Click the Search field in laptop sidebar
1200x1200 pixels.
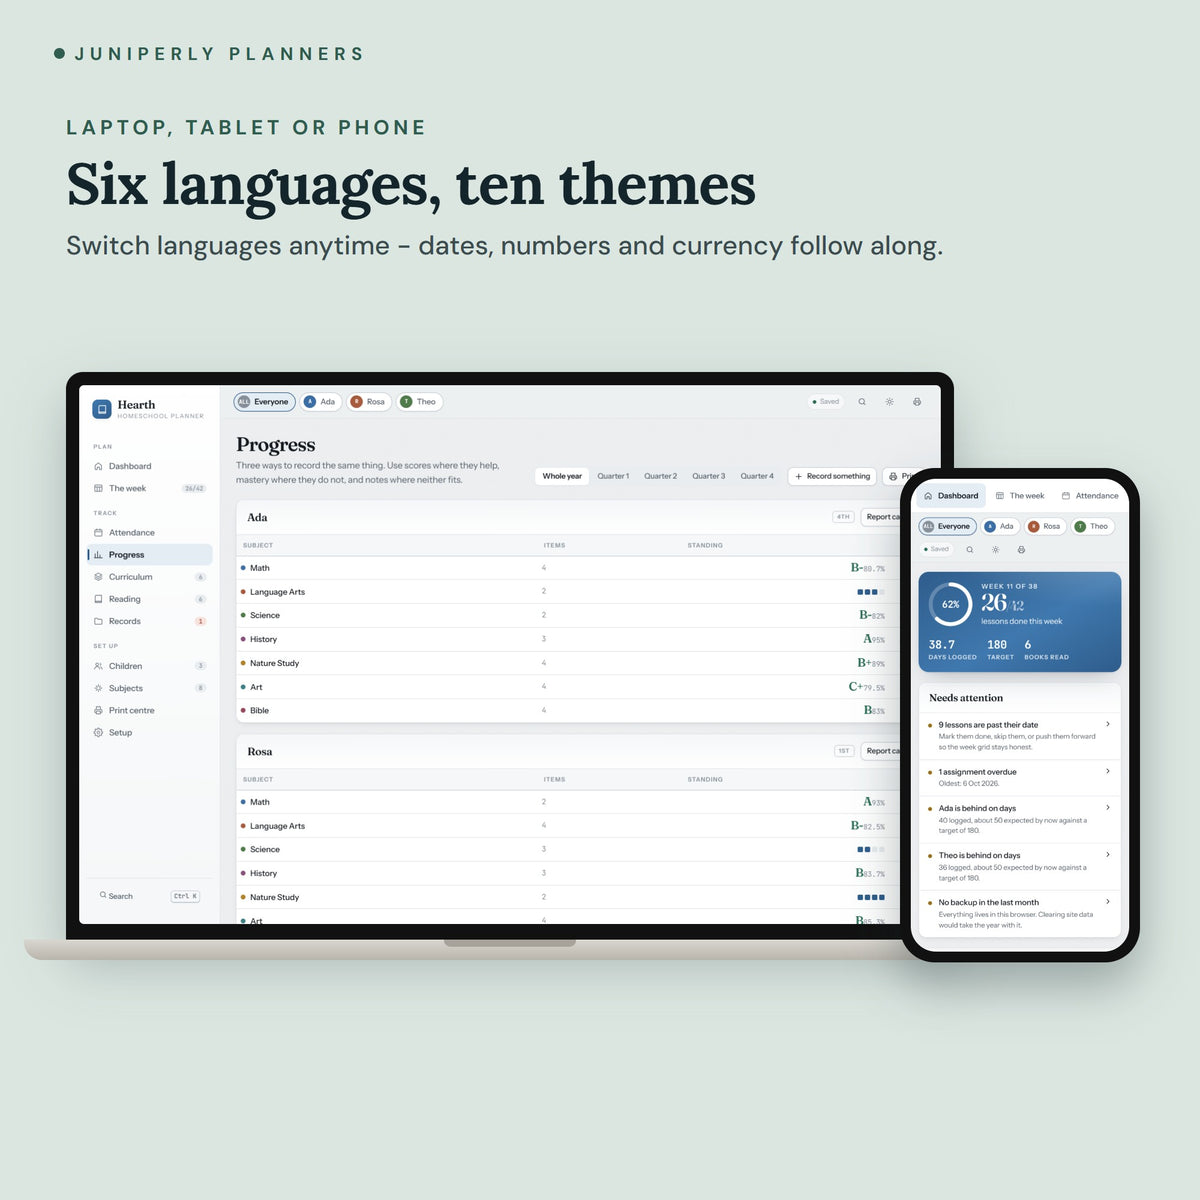150,896
